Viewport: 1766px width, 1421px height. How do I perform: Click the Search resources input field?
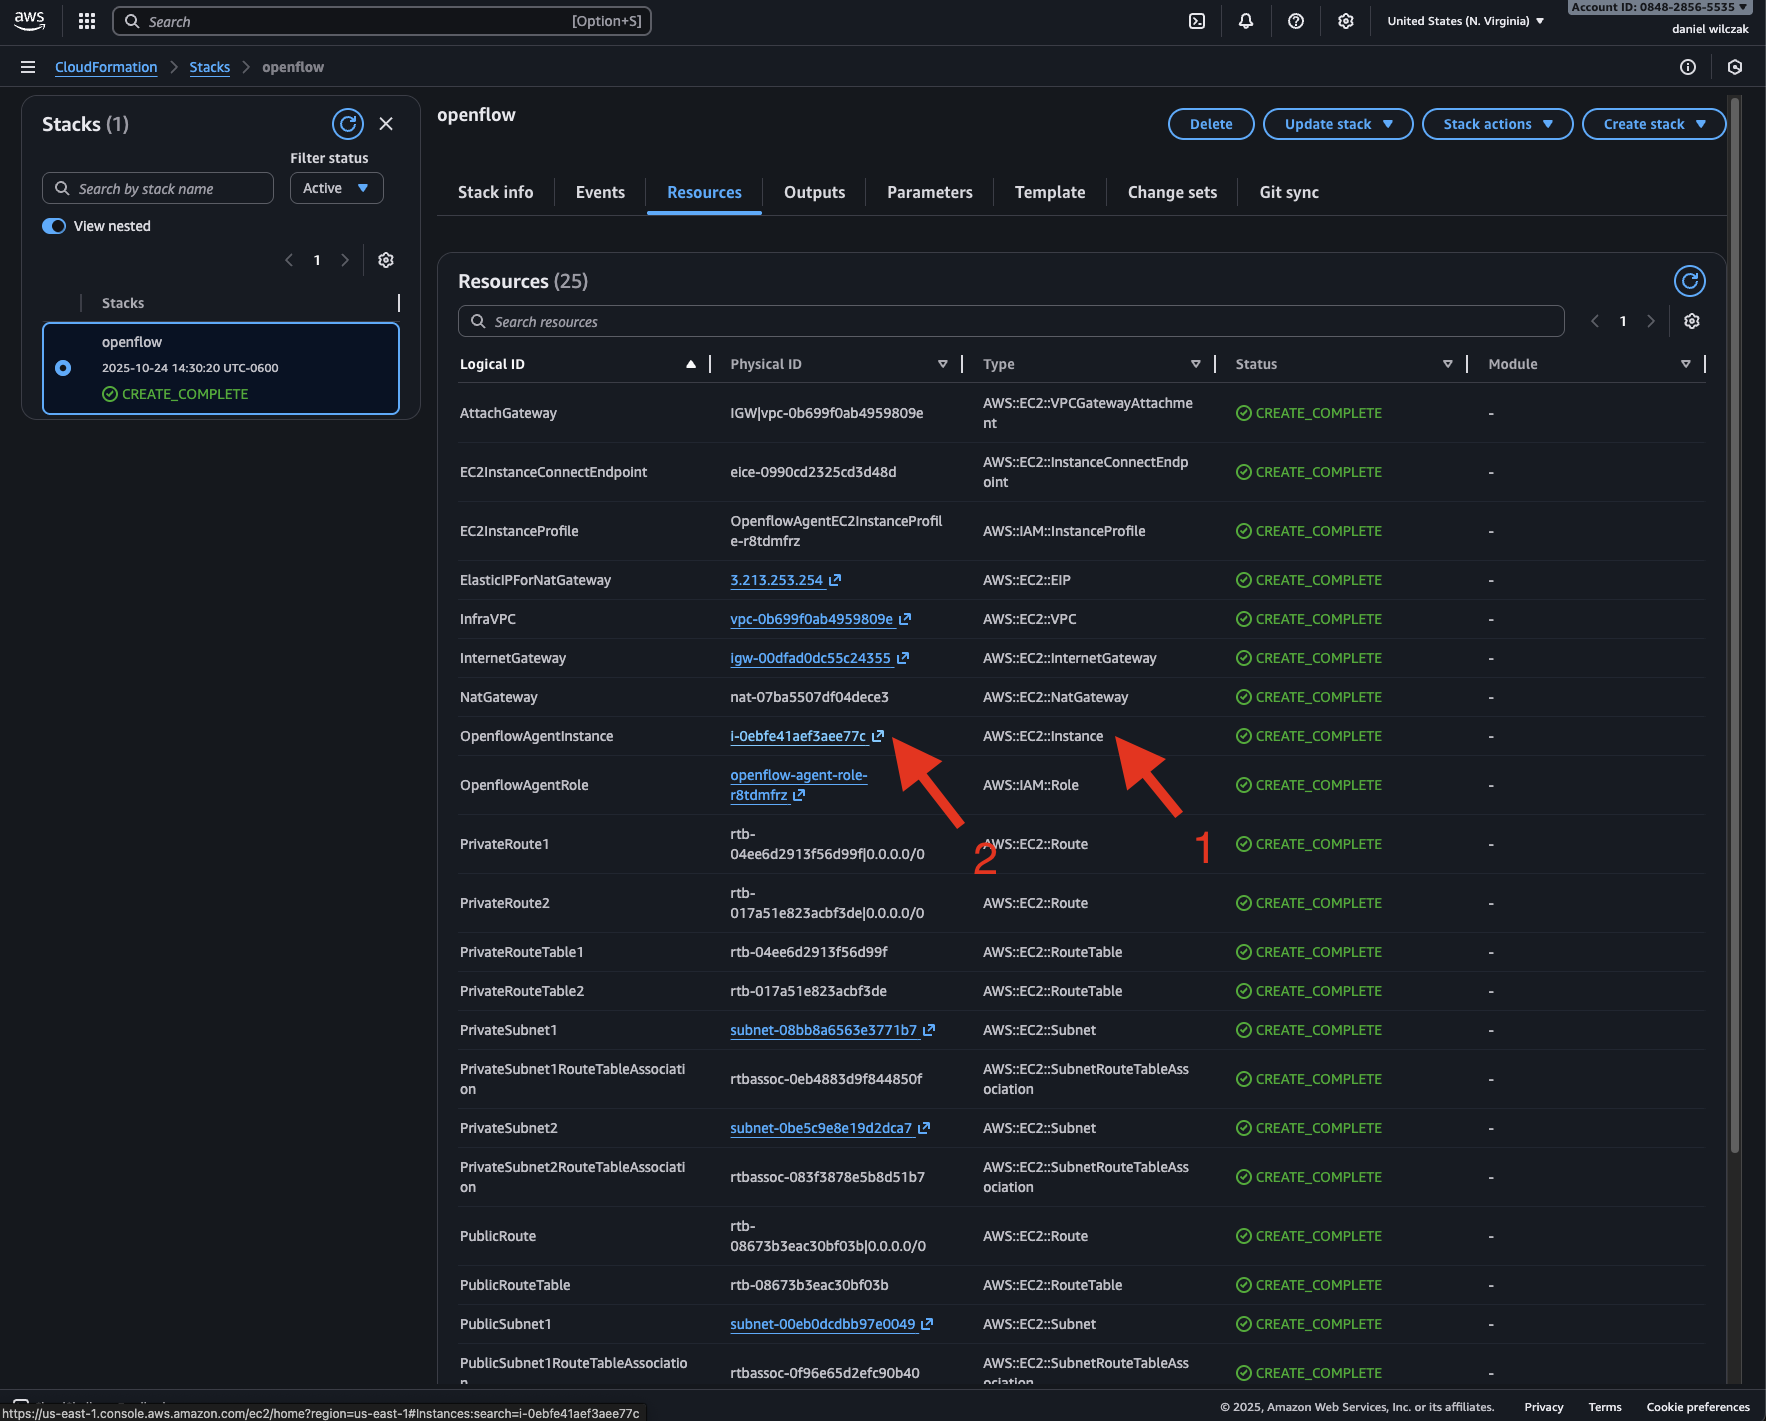click(1010, 321)
